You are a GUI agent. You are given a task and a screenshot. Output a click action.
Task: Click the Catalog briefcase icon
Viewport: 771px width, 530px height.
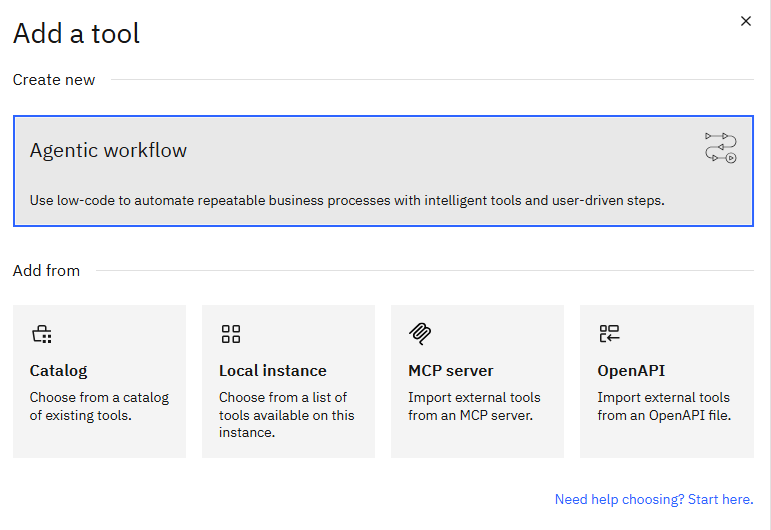click(41, 334)
